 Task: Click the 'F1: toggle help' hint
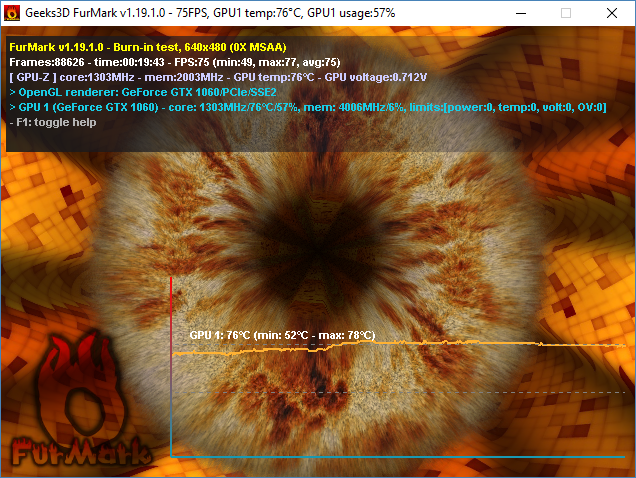tap(53, 123)
